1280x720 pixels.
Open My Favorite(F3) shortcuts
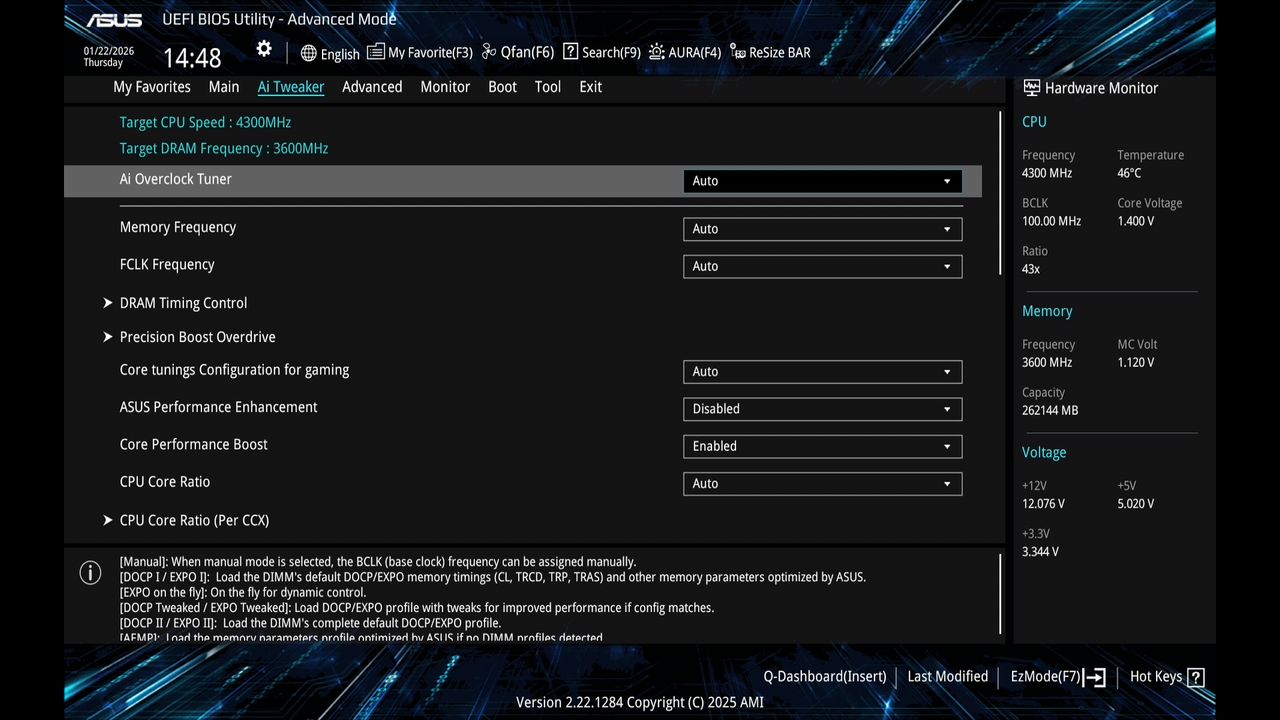coord(419,52)
